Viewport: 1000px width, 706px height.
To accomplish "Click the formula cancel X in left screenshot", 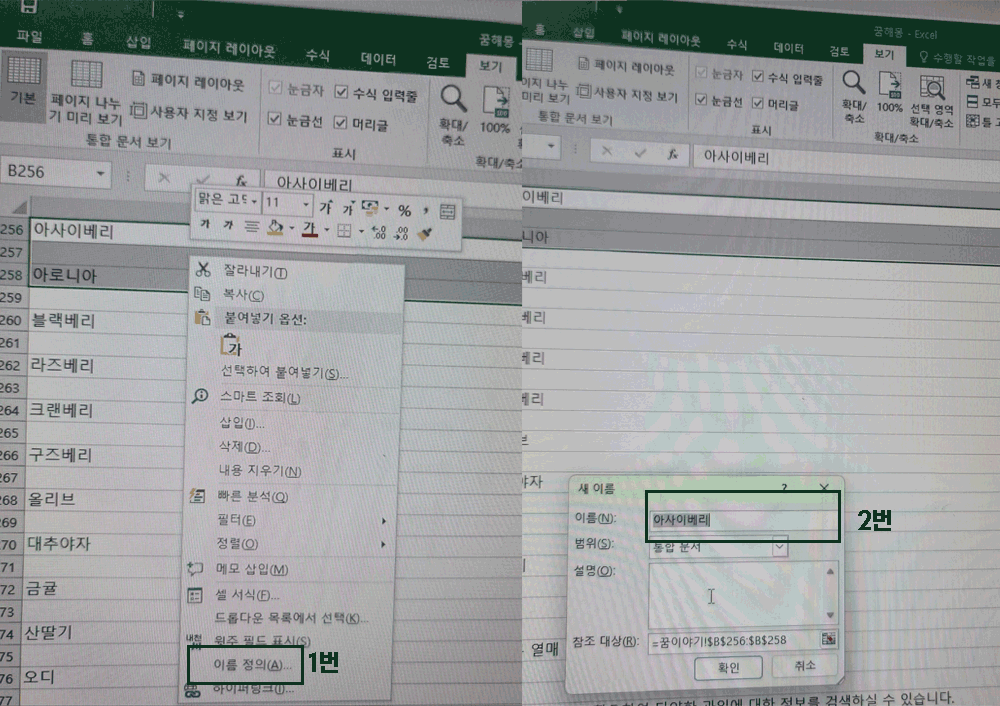I will (x=164, y=178).
